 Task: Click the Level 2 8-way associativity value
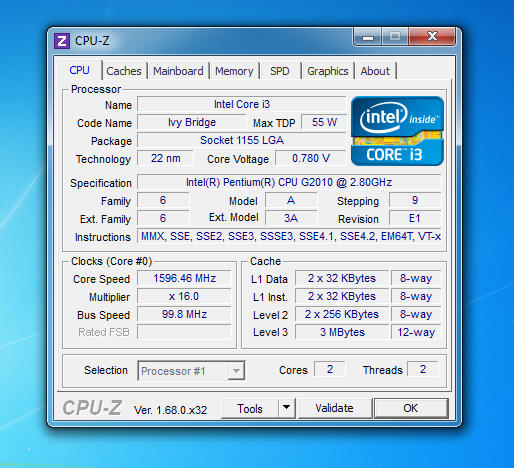[x=416, y=314]
